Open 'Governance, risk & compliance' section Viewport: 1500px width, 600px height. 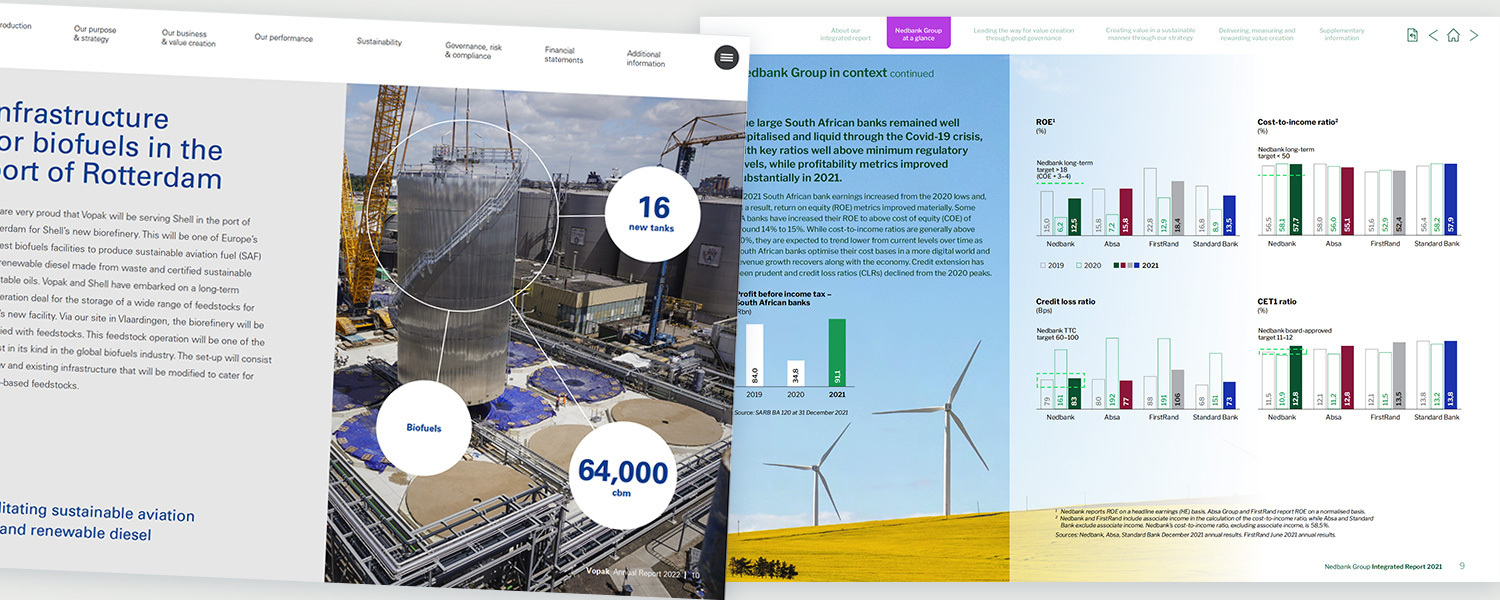[473, 50]
